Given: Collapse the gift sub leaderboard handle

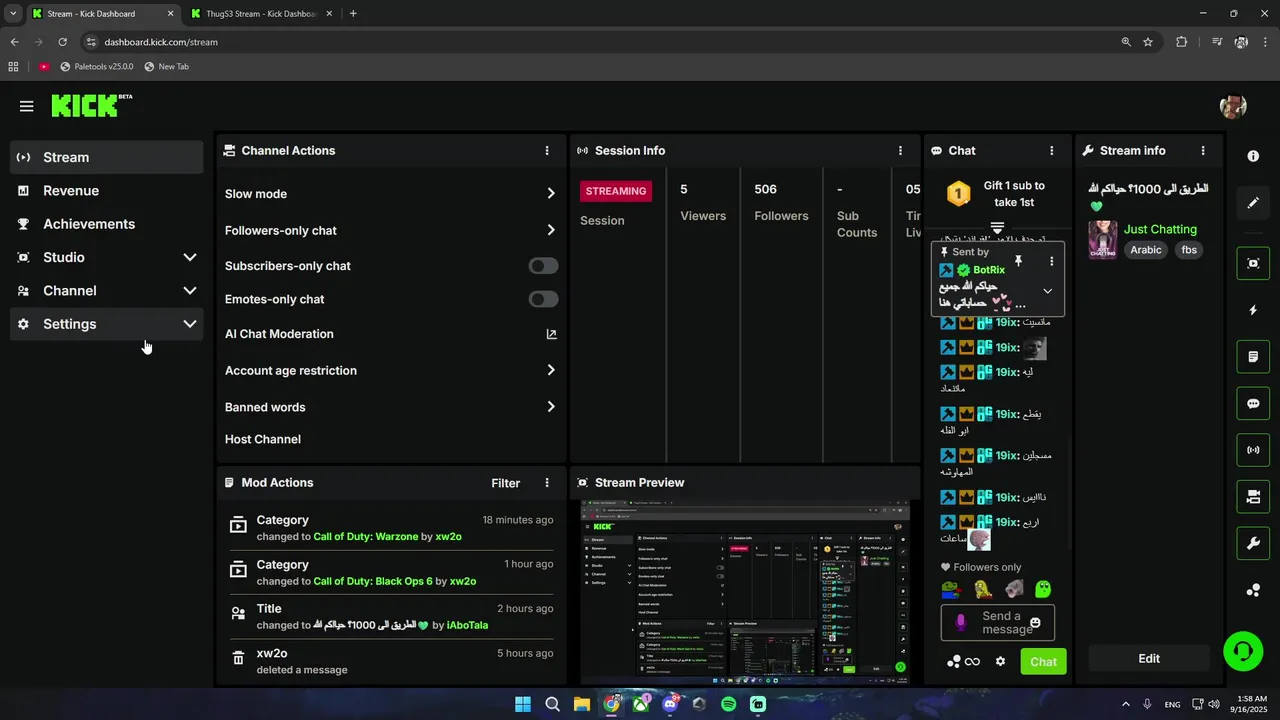Looking at the screenshot, I should (997, 228).
